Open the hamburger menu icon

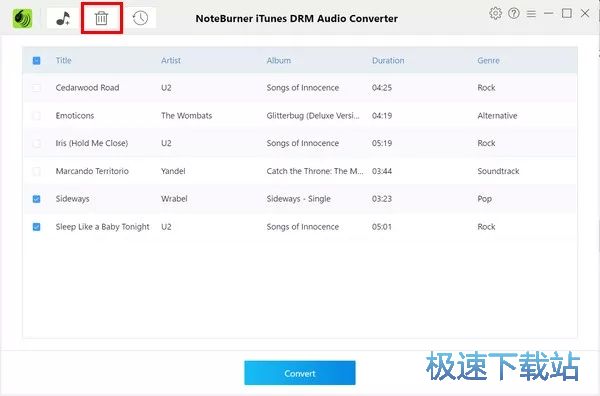coord(531,14)
